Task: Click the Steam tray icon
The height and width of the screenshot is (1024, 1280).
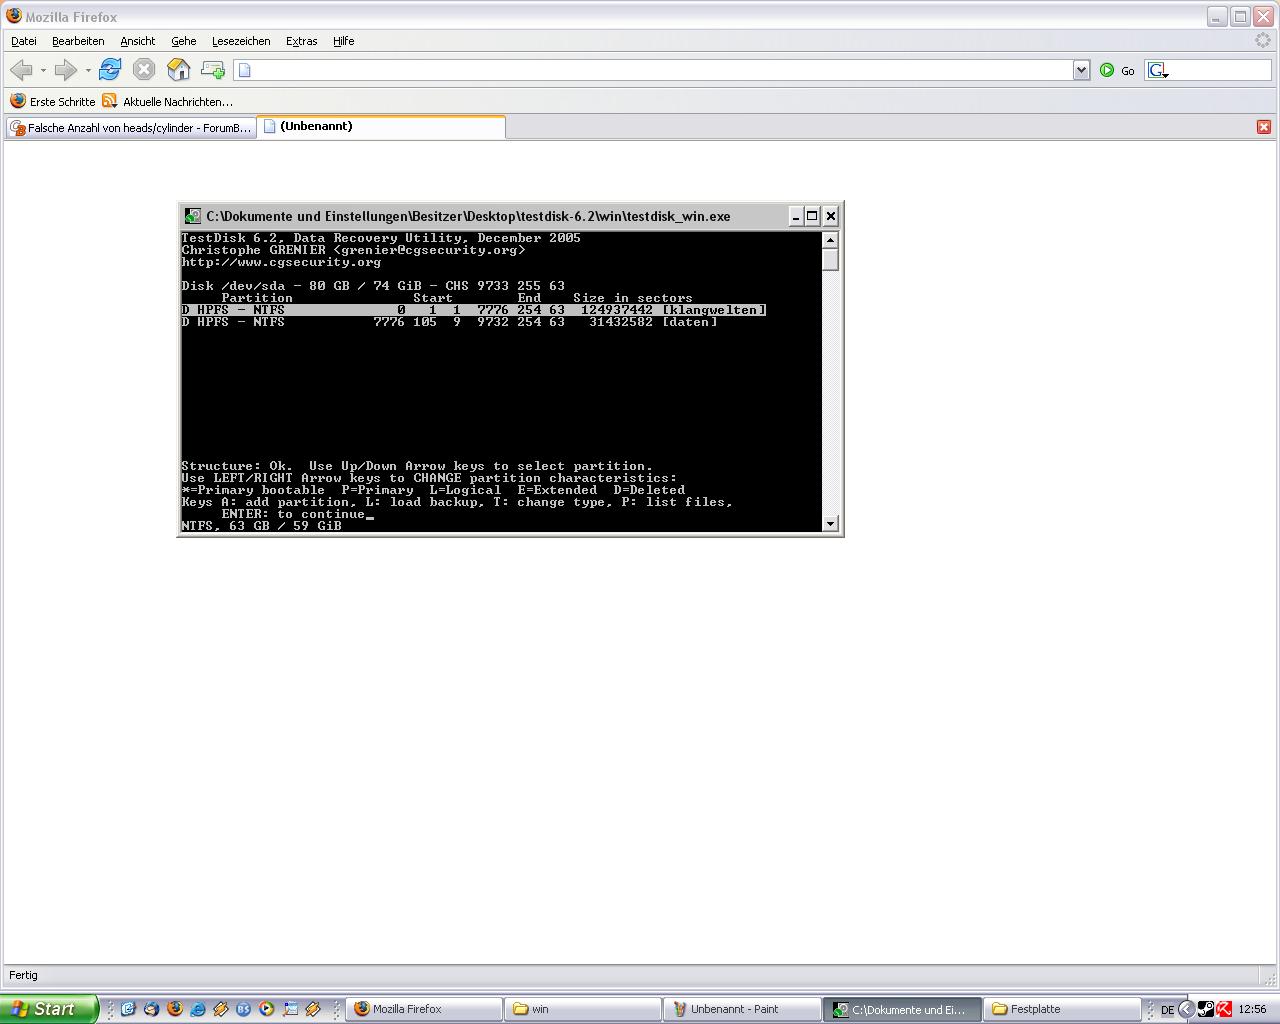Action: (1206, 1009)
